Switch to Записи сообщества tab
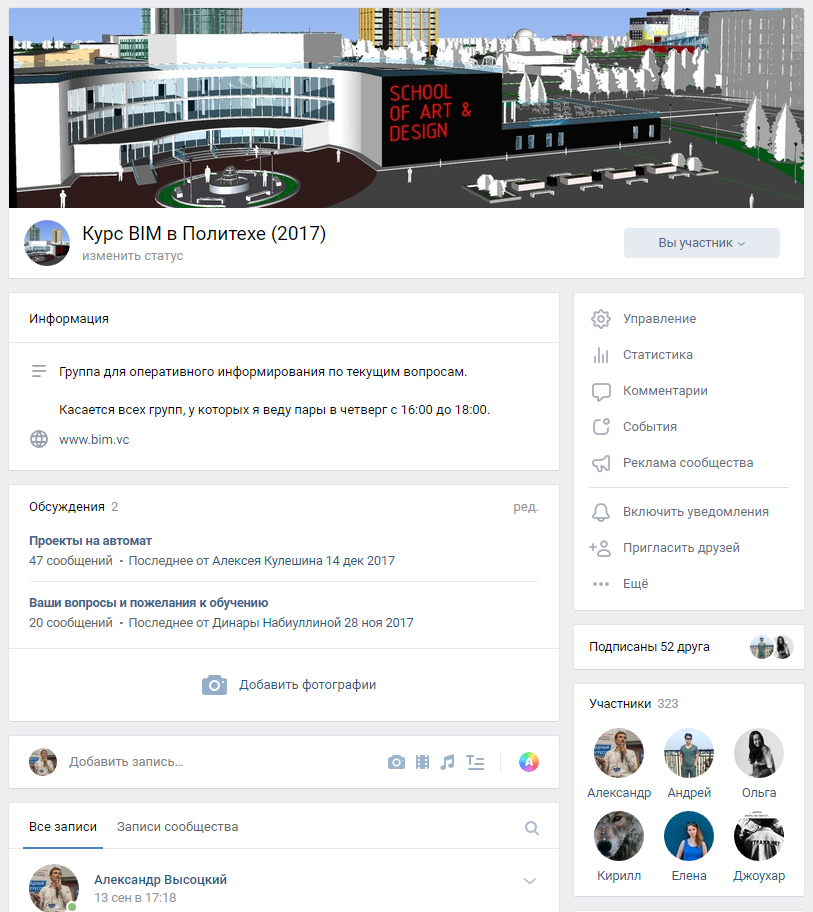 pos(177,827)
